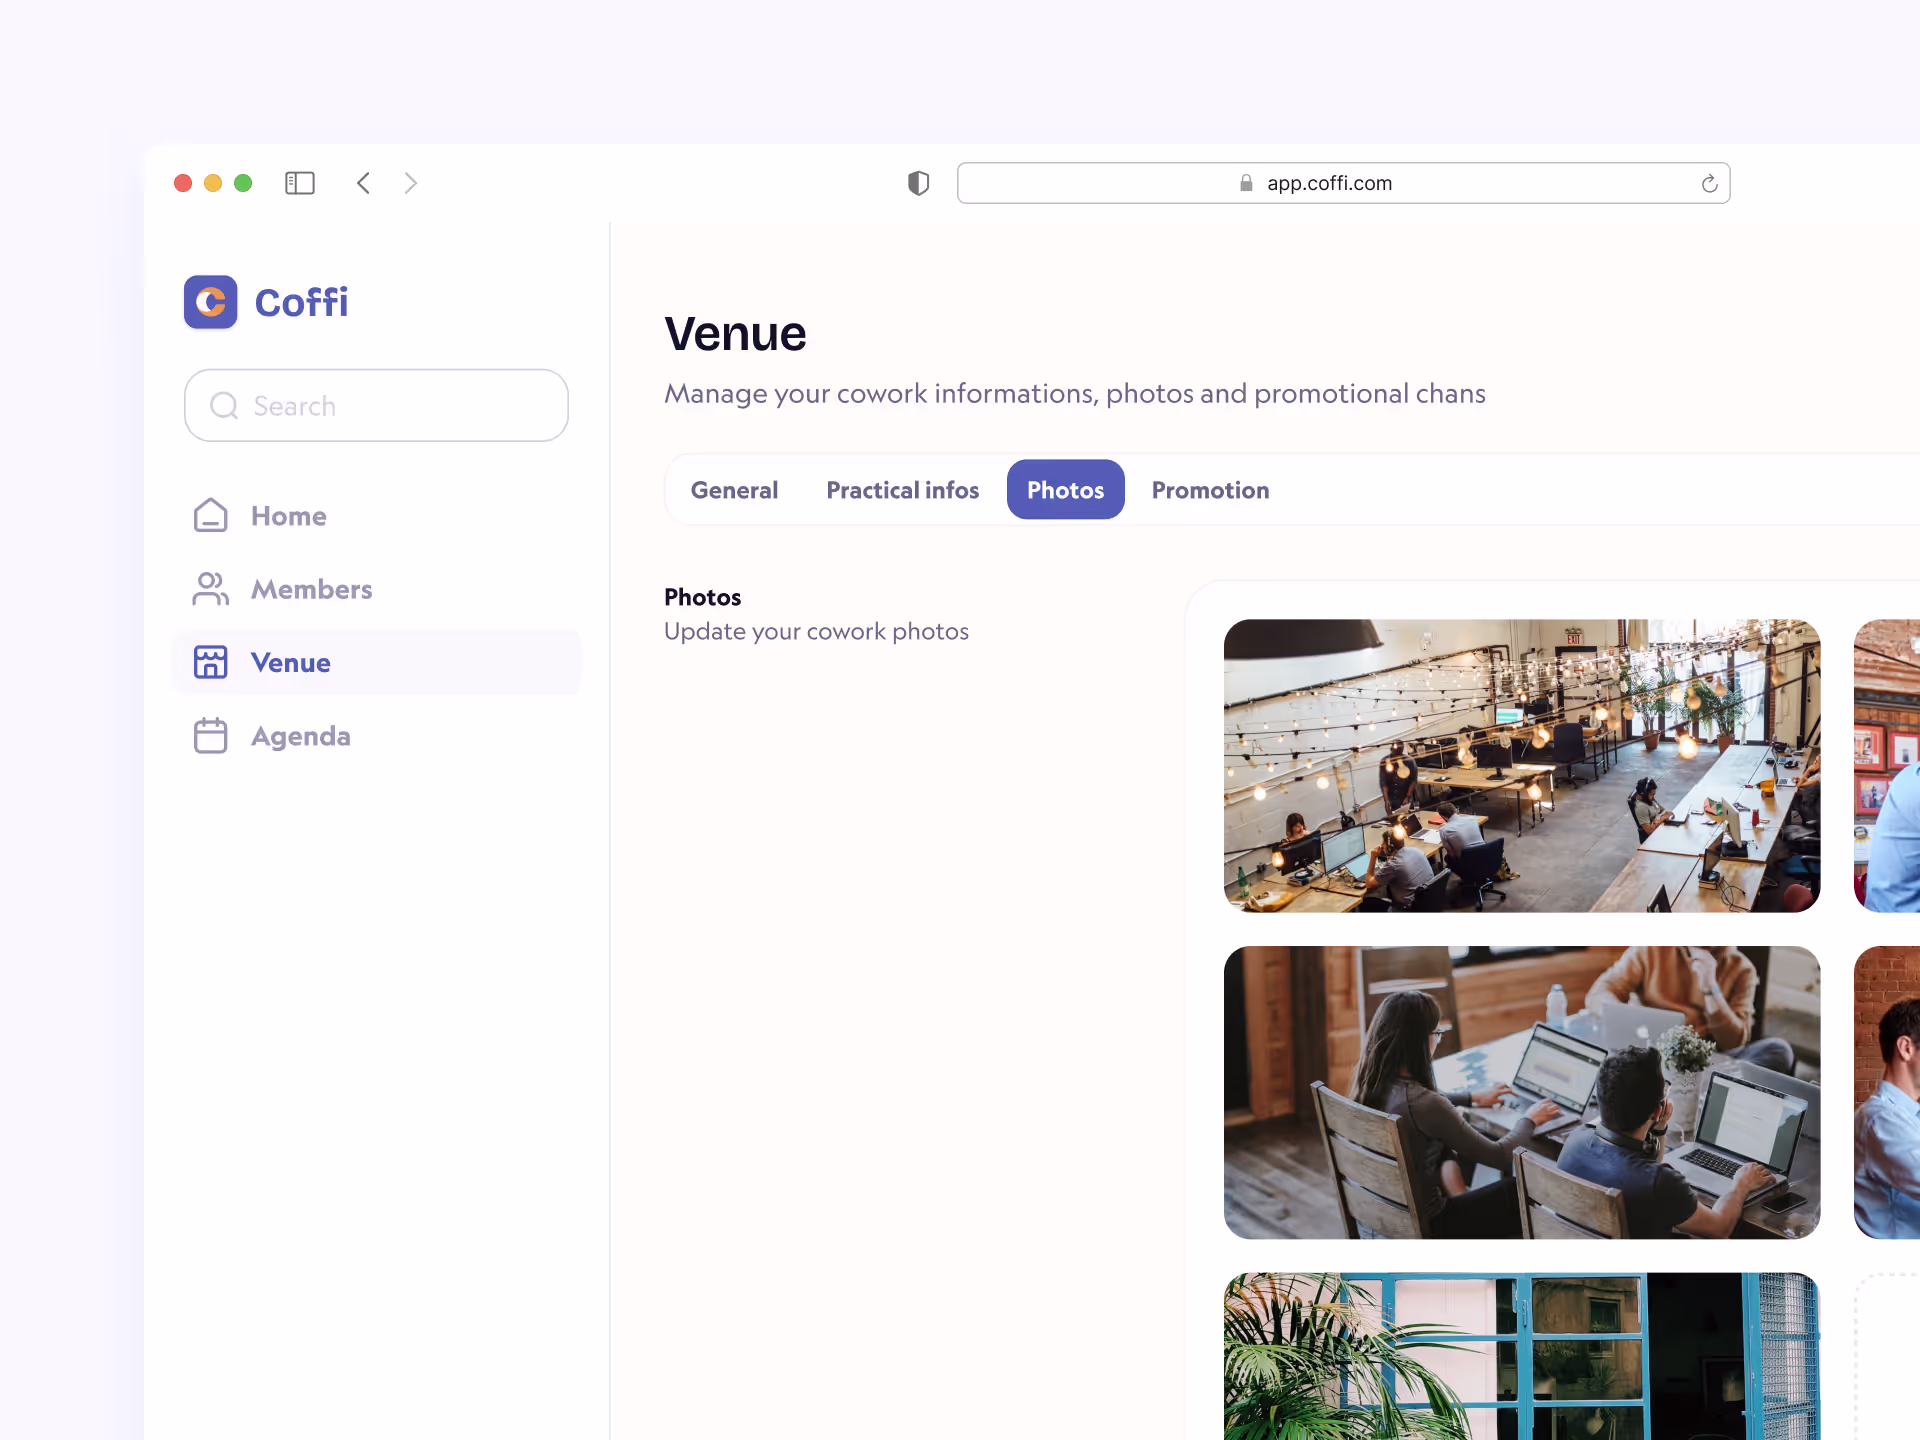Click the Search input field
Image resolution: width=1920 pixels, height=1440 pixels.
tap(376, 405)
